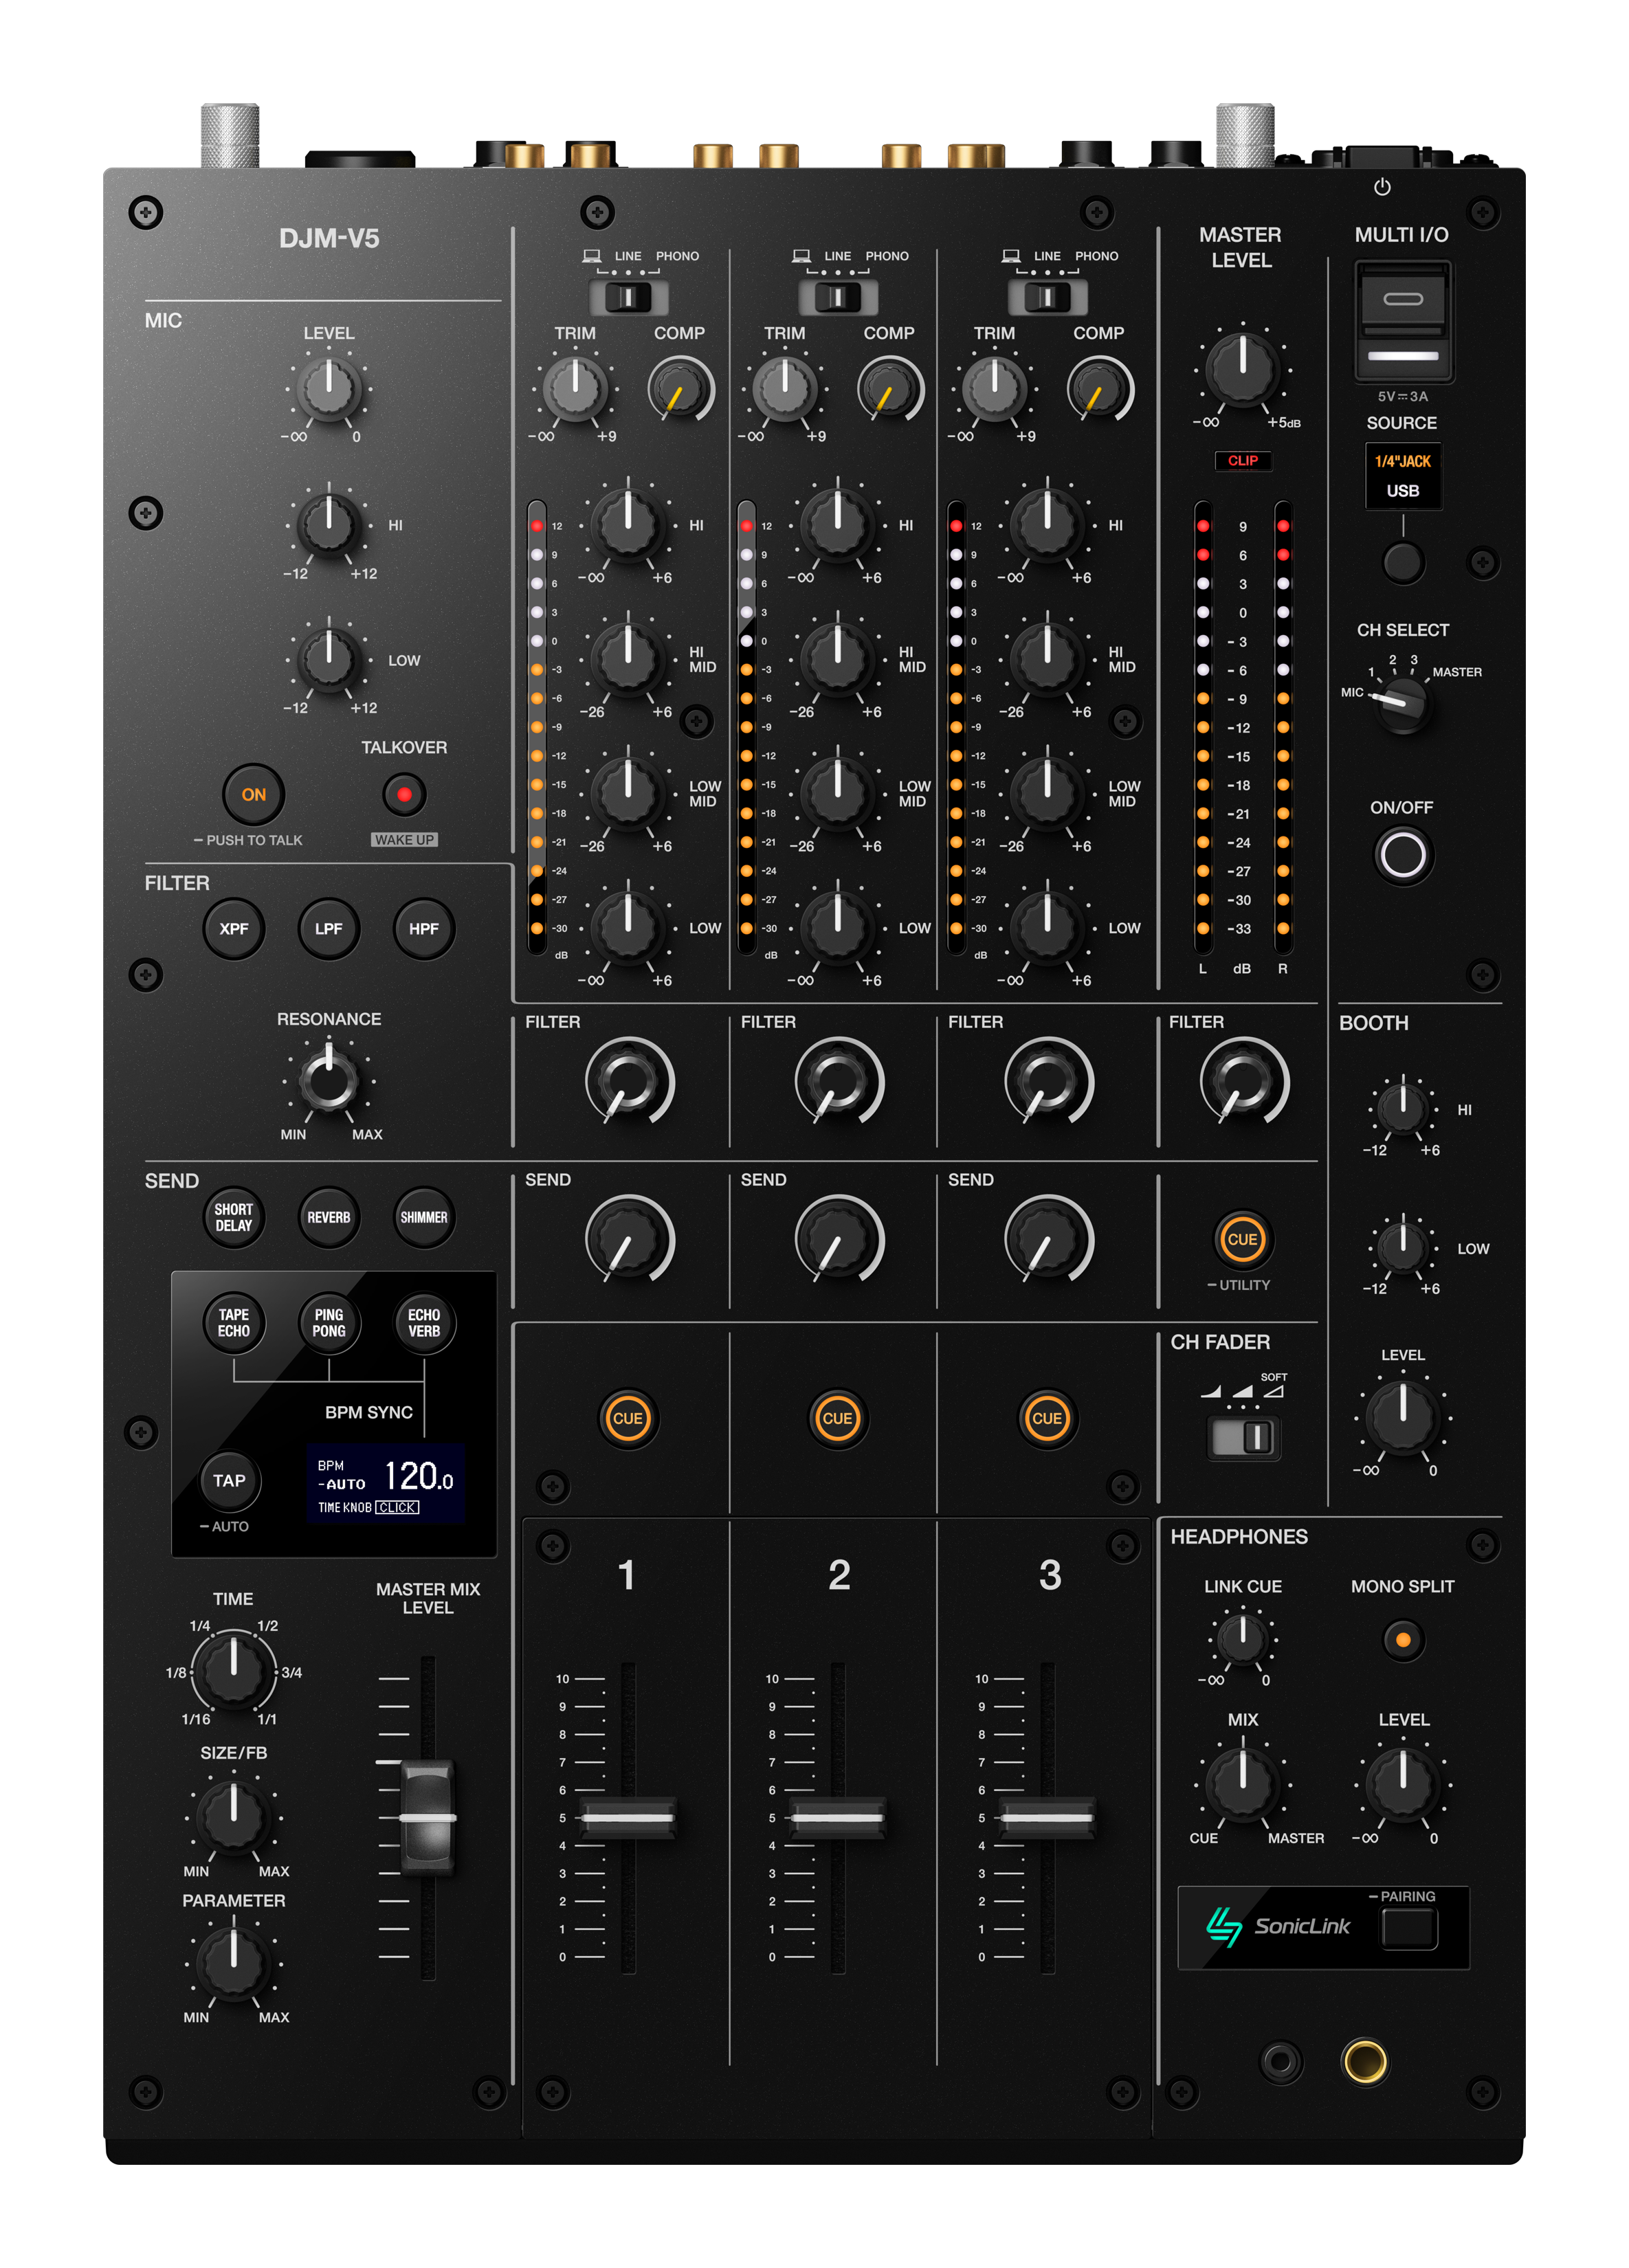Click channel 2 TRIM knob
This screenshot has width=1629, height=2268.
tap(785, 388)
